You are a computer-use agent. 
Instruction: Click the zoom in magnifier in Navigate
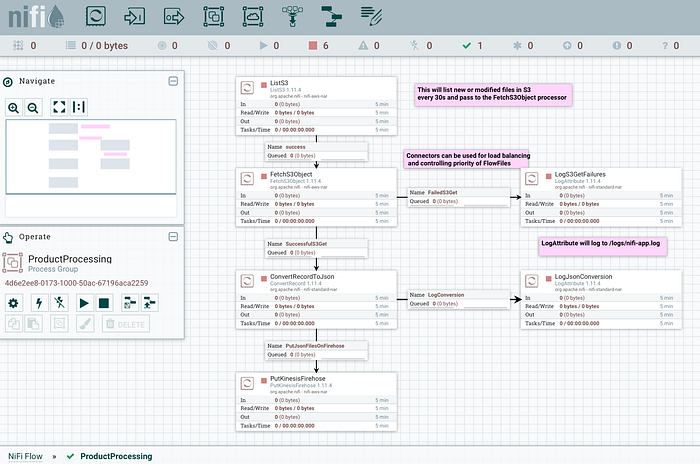(x=13, y=108)
